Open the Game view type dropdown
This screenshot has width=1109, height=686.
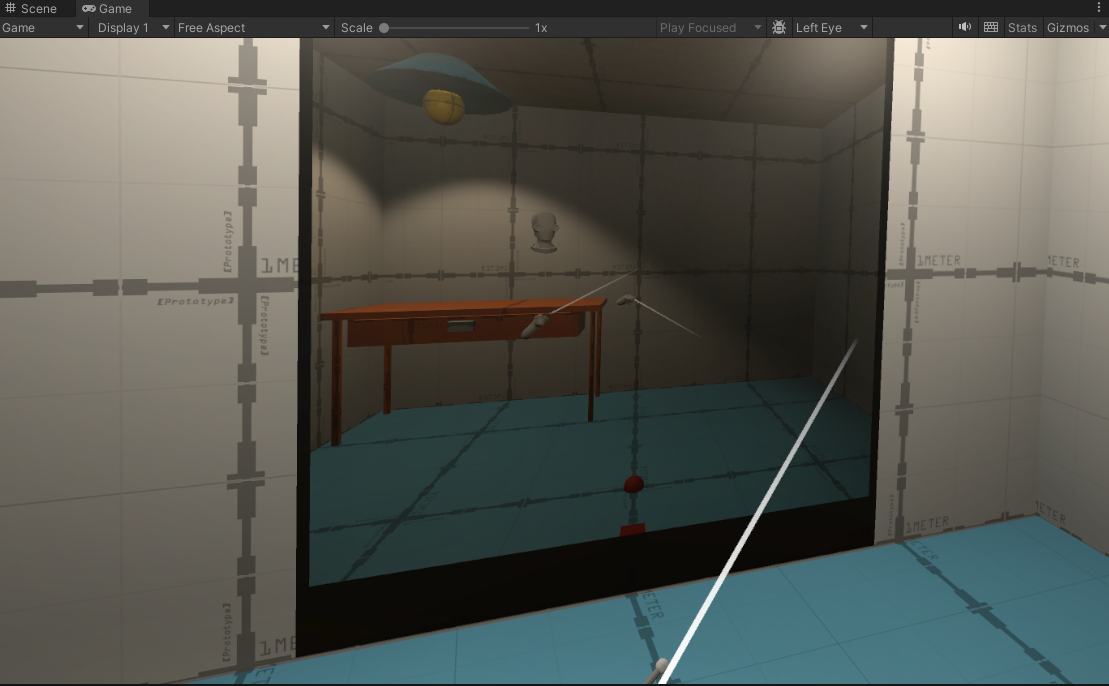coord(43,28)
